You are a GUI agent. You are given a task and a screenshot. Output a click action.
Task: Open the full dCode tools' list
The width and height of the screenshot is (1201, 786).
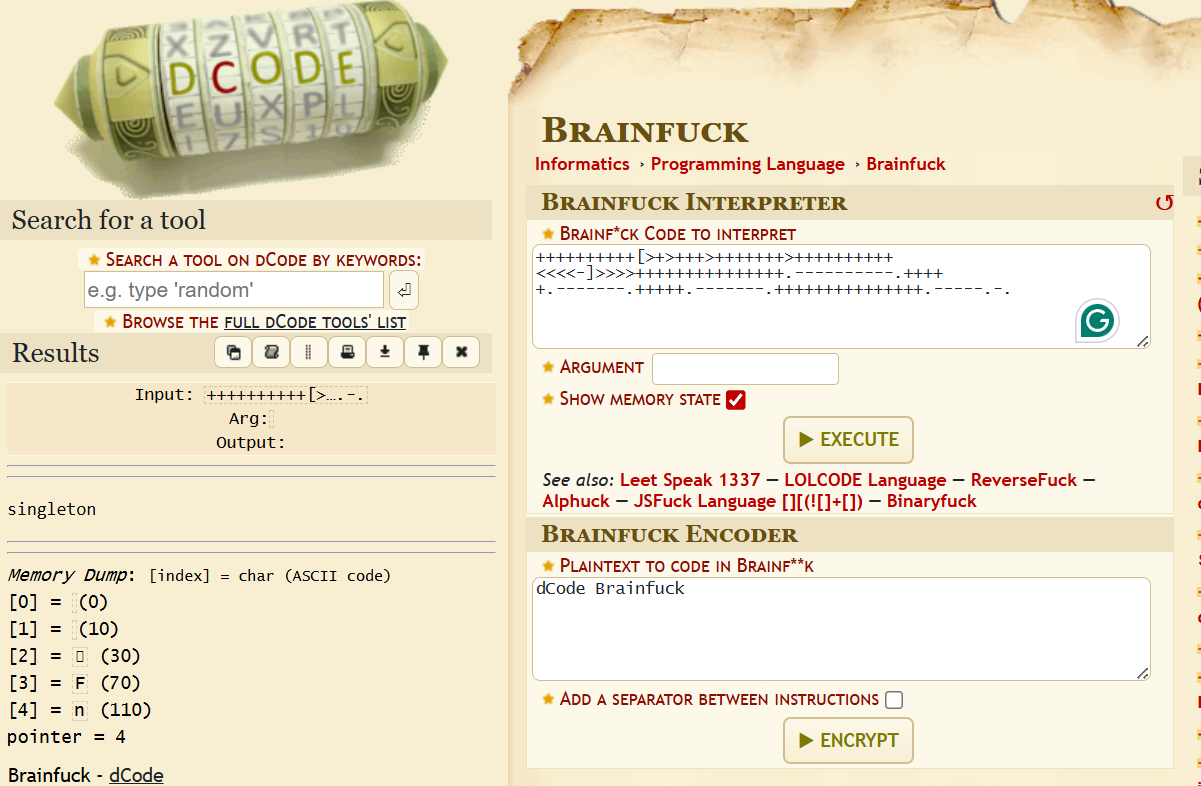click(315, 322)
